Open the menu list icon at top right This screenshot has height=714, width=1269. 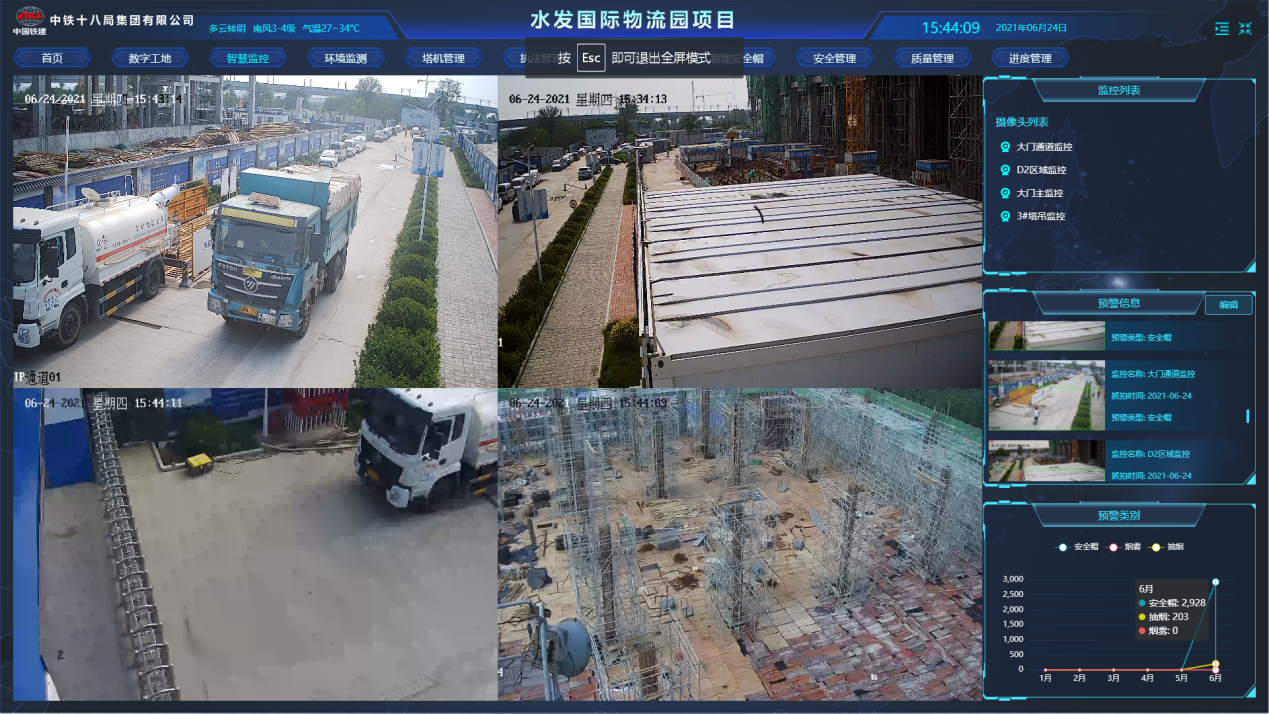[x=1222, y=29]
